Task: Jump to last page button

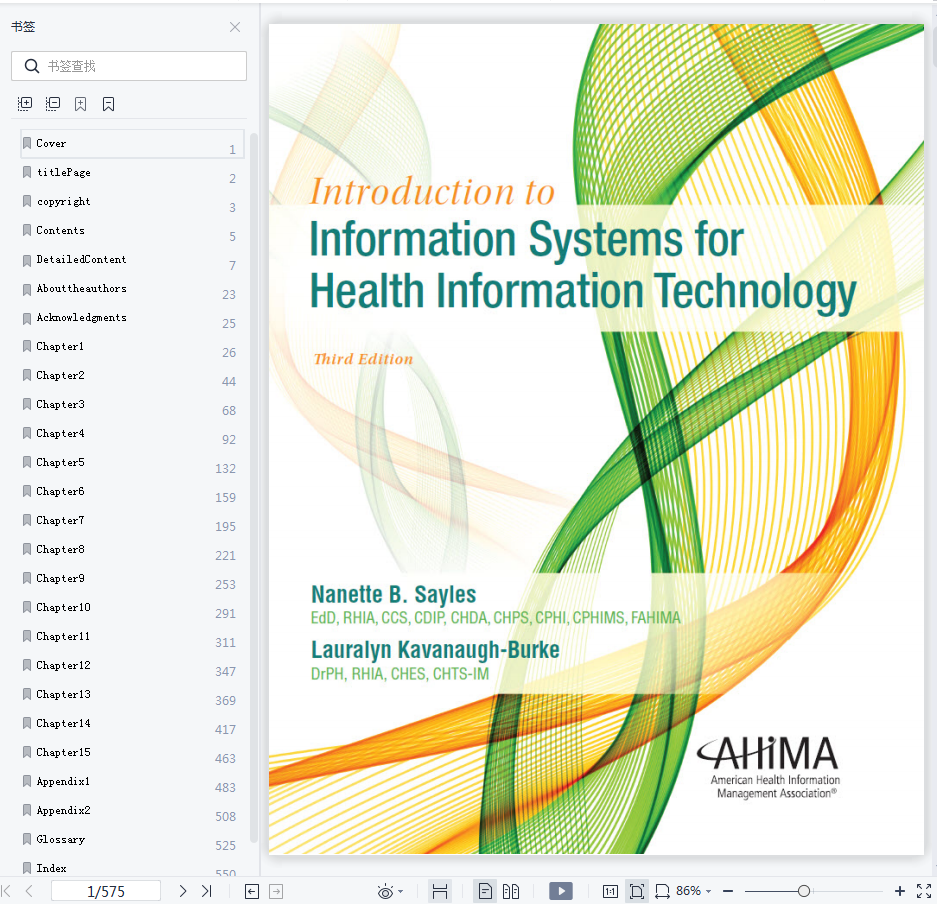Action: click(x=207, y=891)
